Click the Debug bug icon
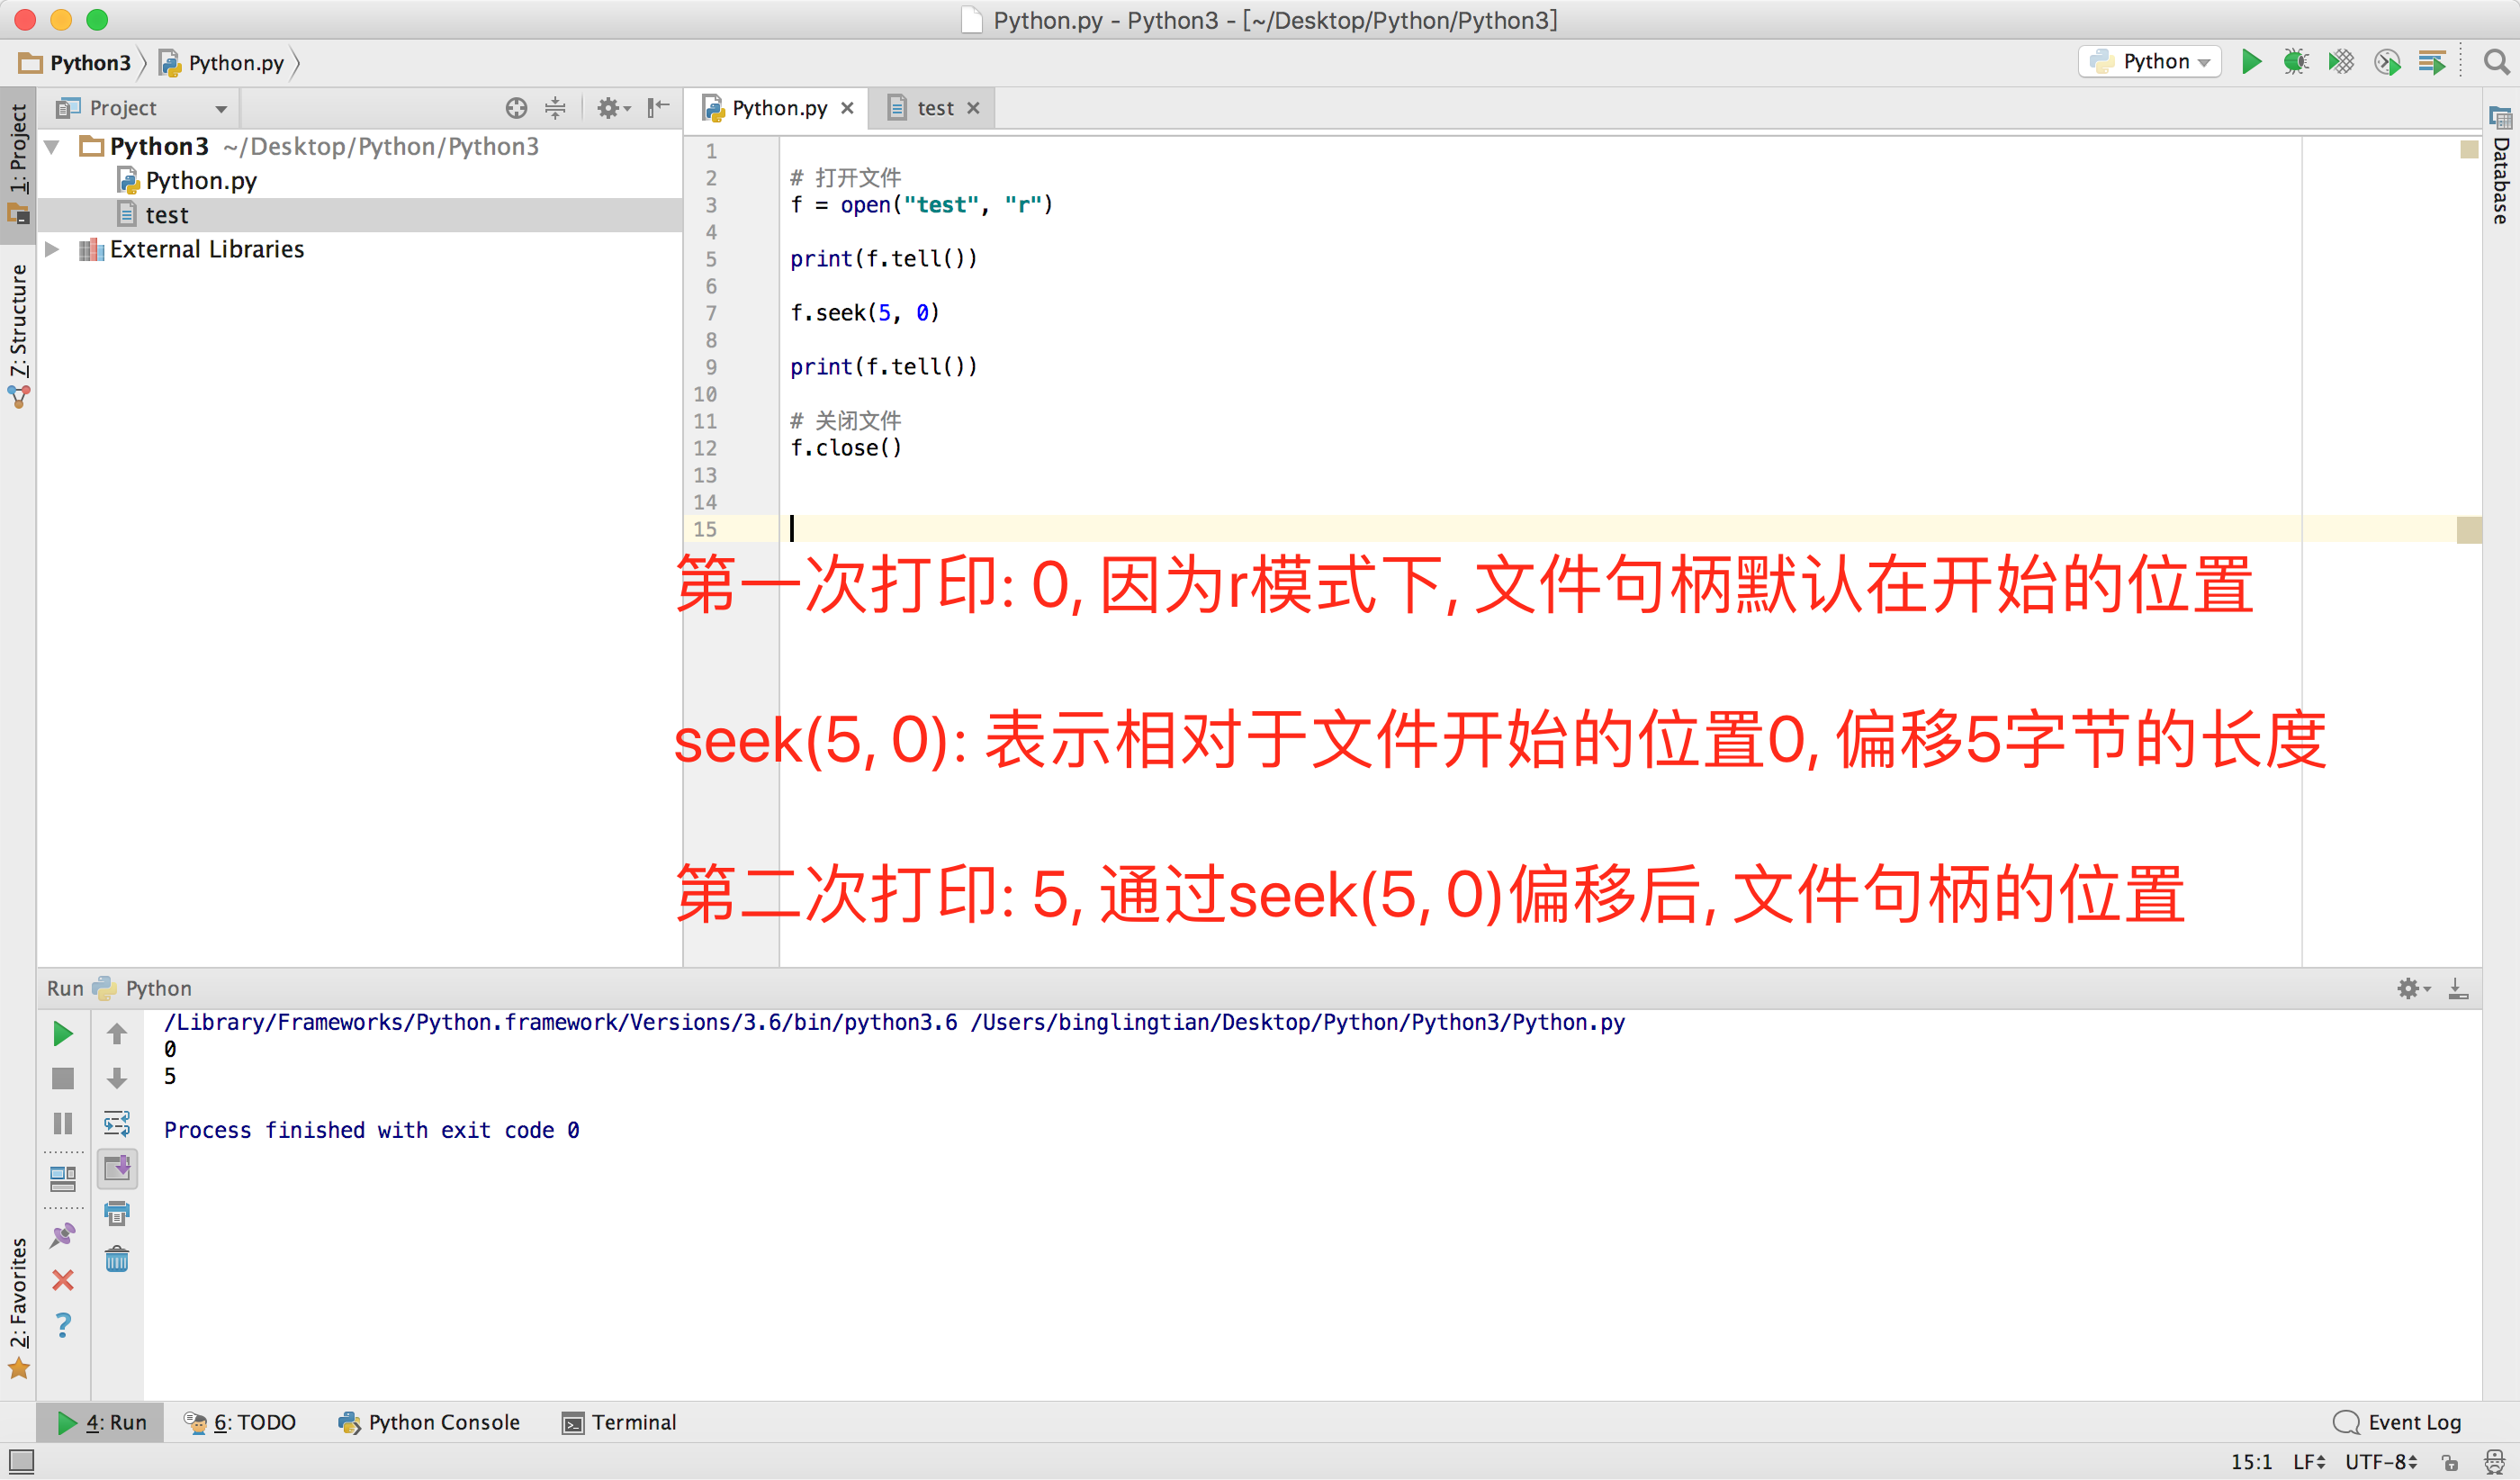2520x1480 pixels. pos(2296,62)
